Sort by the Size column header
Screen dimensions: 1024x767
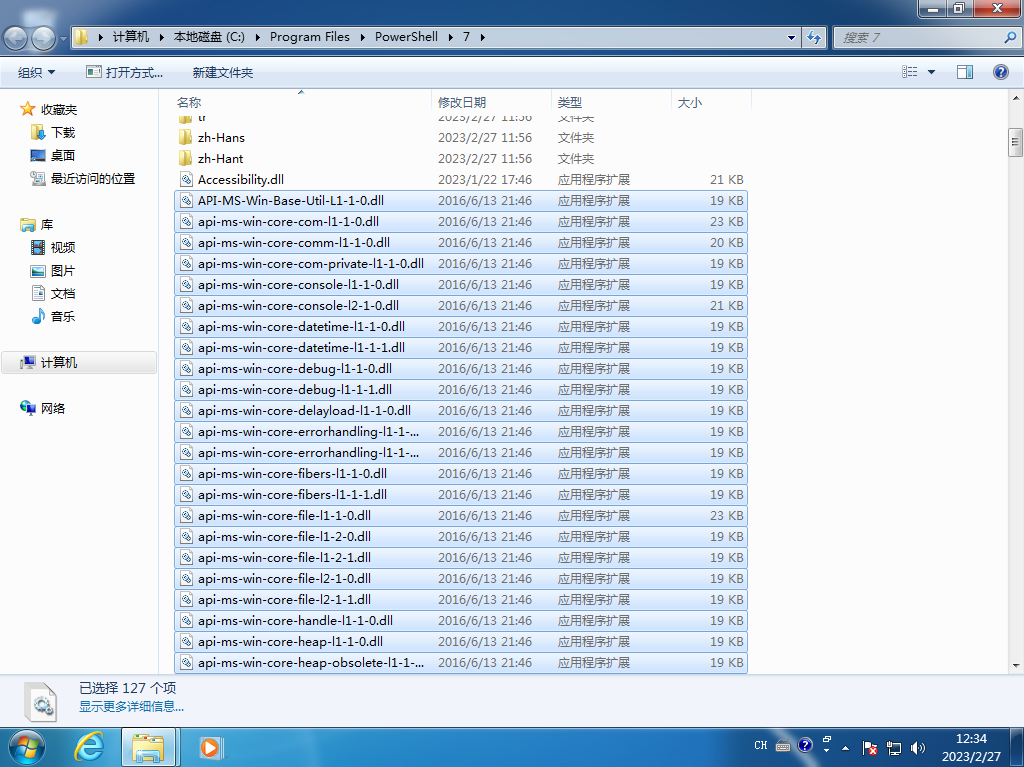click(712, 102)
